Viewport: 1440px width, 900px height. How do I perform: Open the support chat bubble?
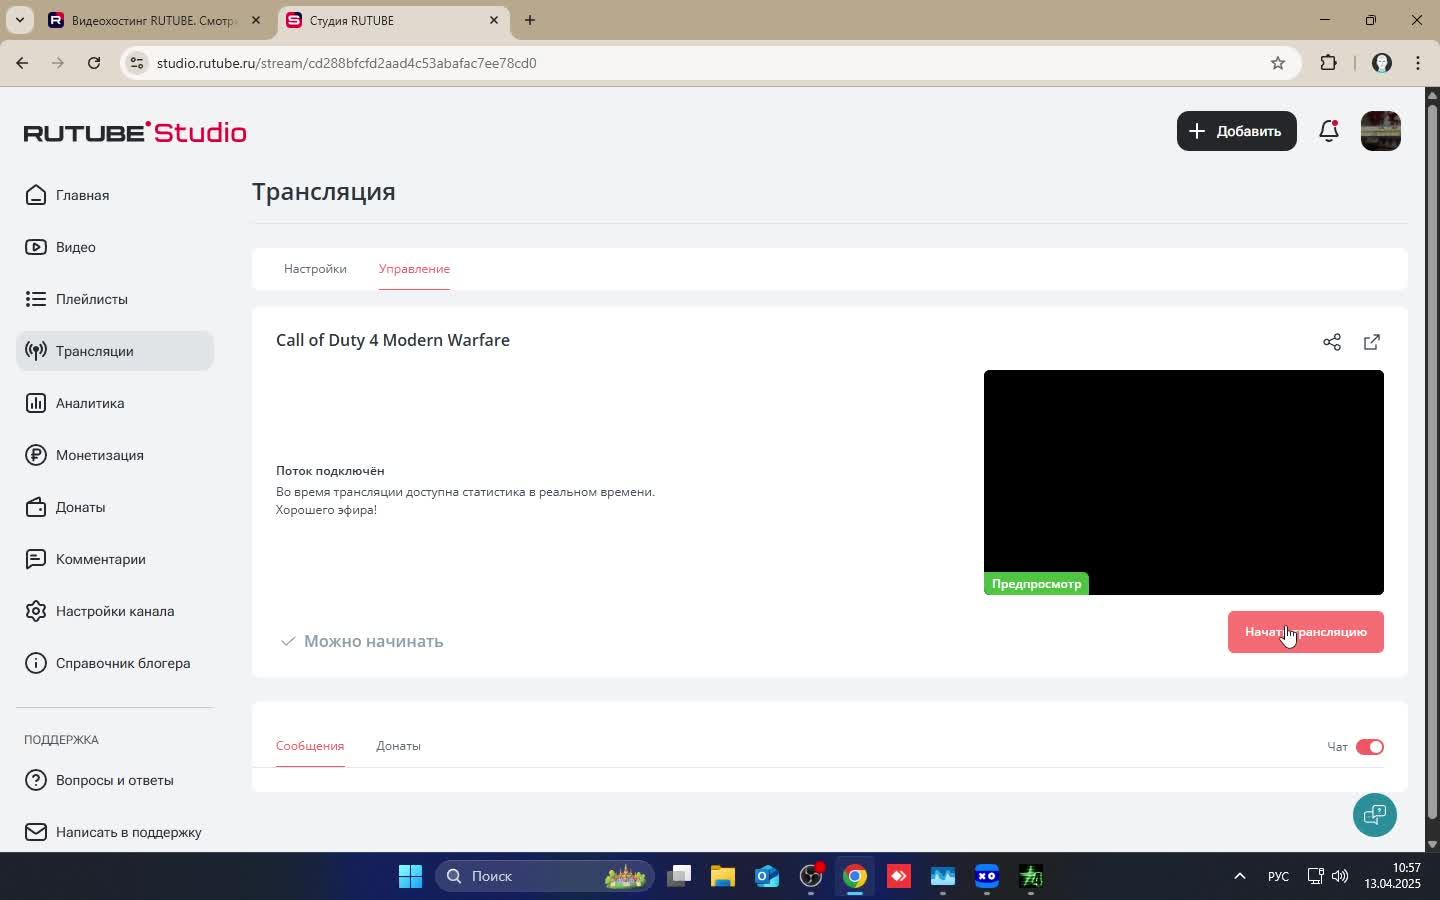(1375, 814)
